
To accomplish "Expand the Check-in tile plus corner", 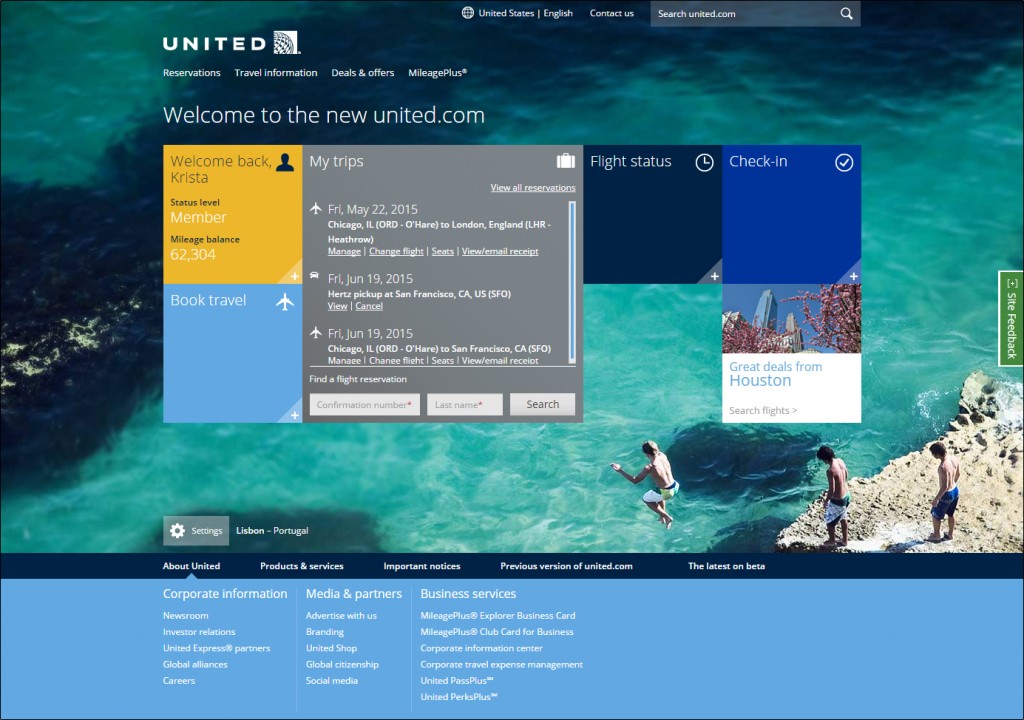I will pos(853,276).
